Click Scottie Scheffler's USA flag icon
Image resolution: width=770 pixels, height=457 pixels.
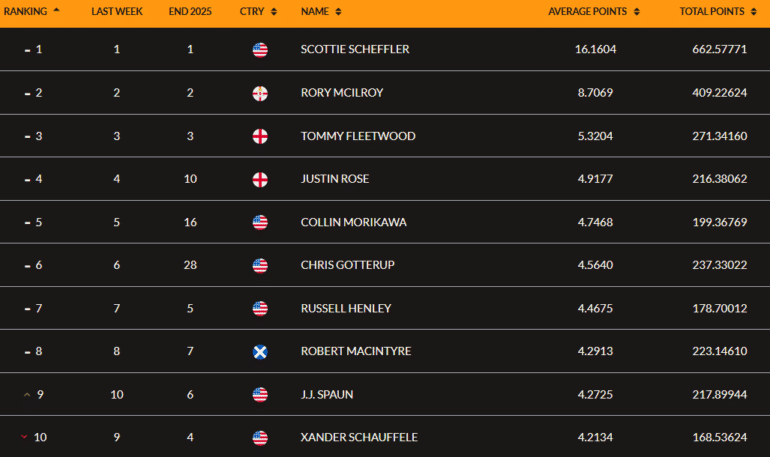pos(260,50)
